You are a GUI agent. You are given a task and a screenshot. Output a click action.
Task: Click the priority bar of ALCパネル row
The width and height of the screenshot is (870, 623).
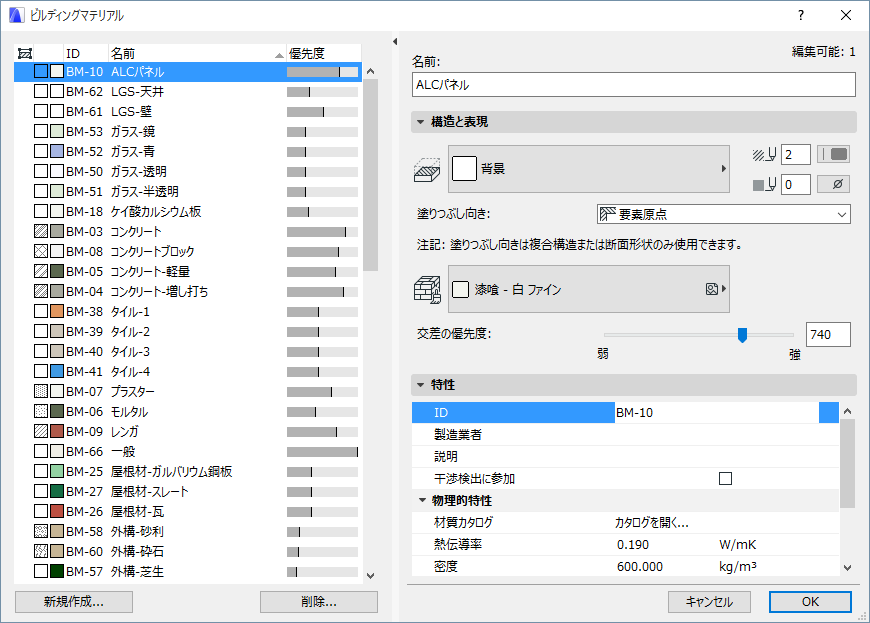tap(322, 72)
